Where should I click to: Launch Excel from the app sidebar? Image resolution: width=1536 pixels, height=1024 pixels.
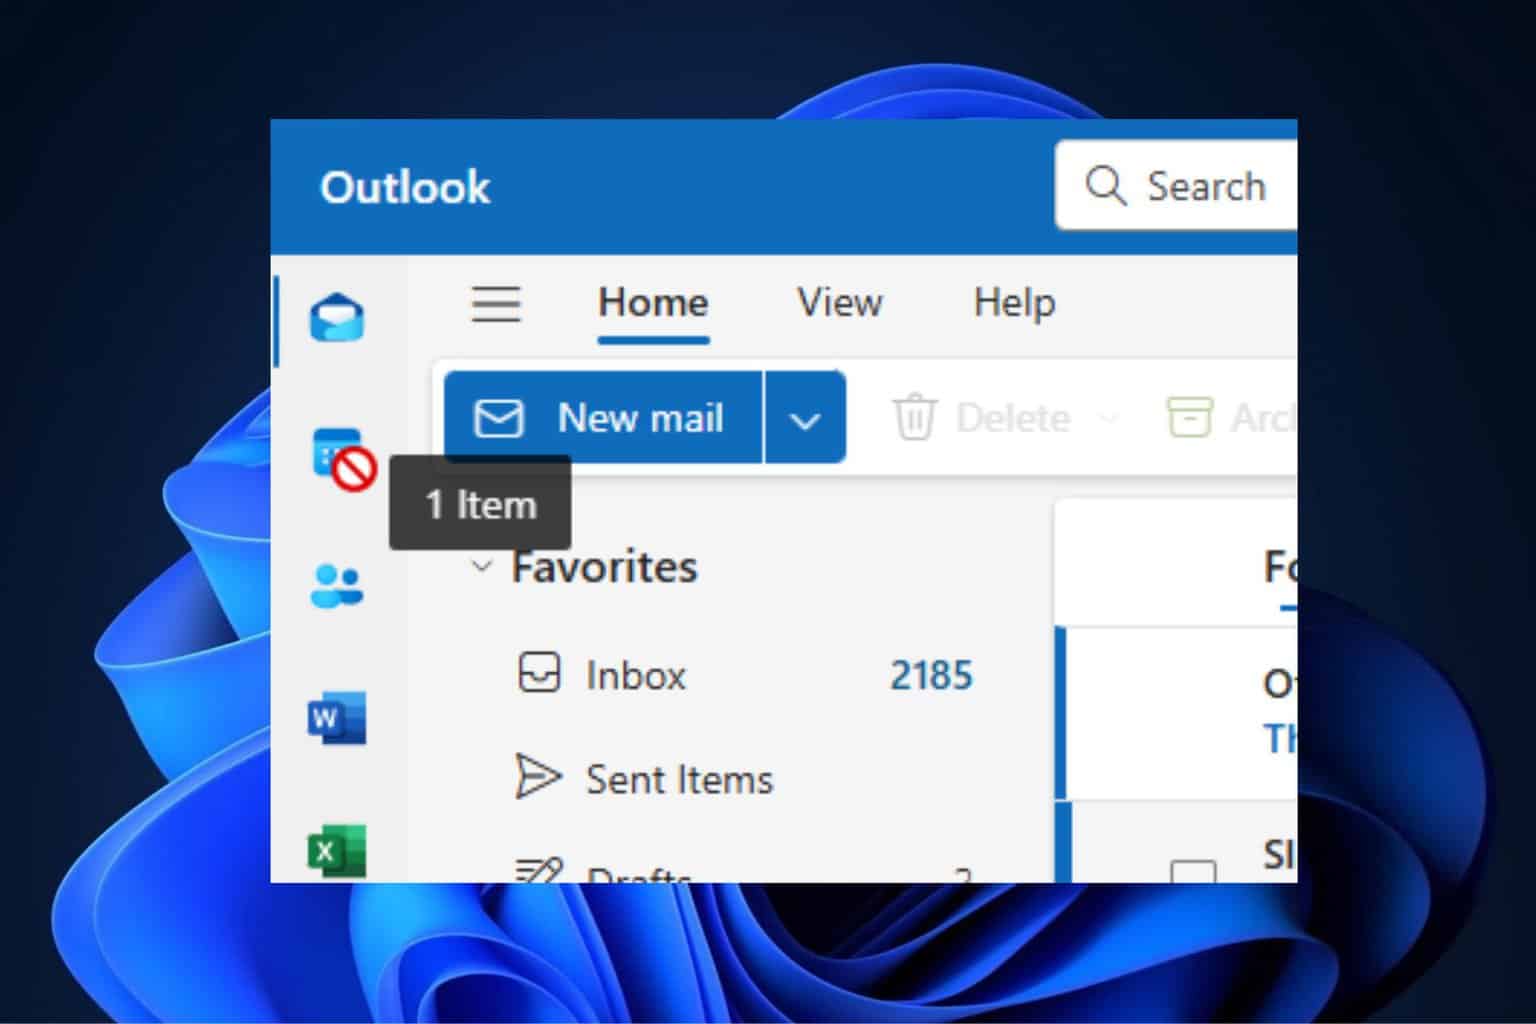[x=337, y=850]
